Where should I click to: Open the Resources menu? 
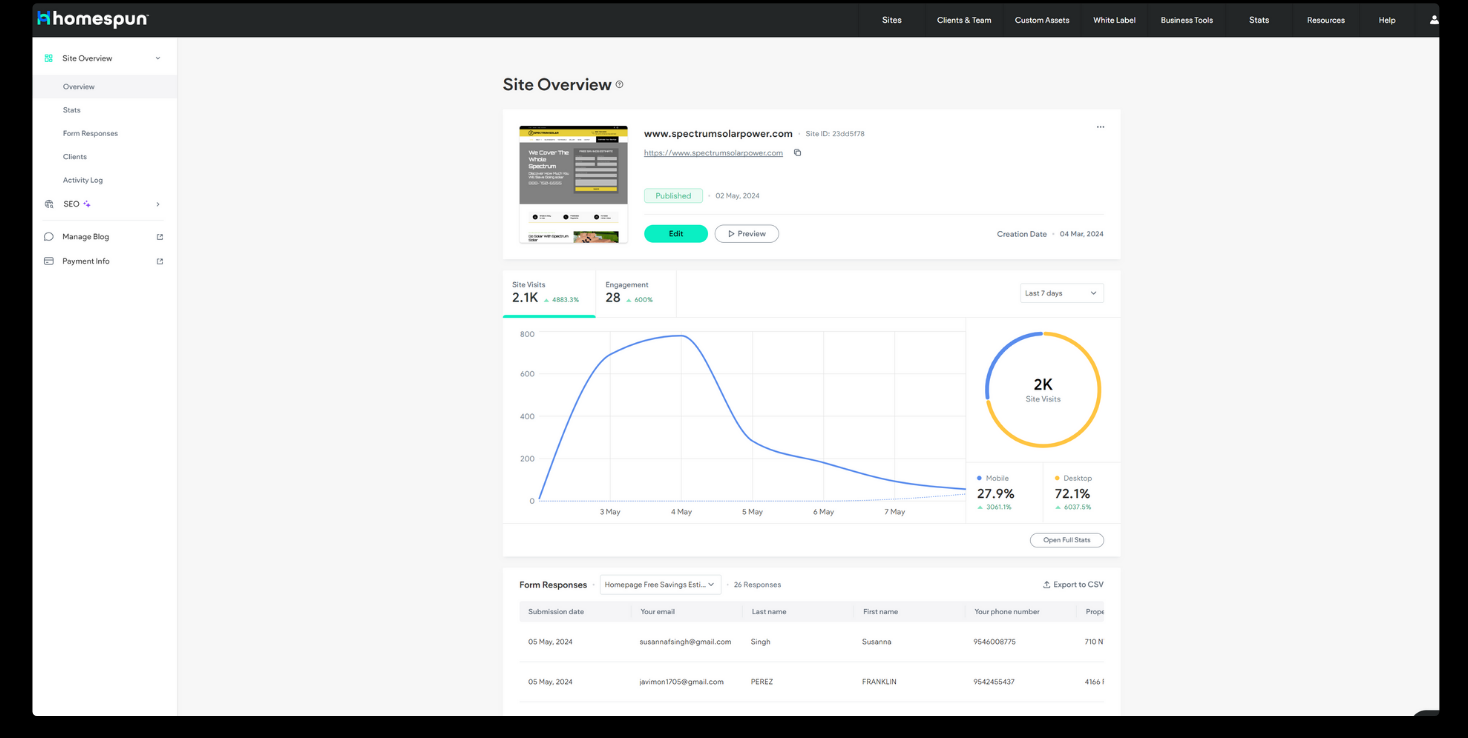click(1326, 20)
